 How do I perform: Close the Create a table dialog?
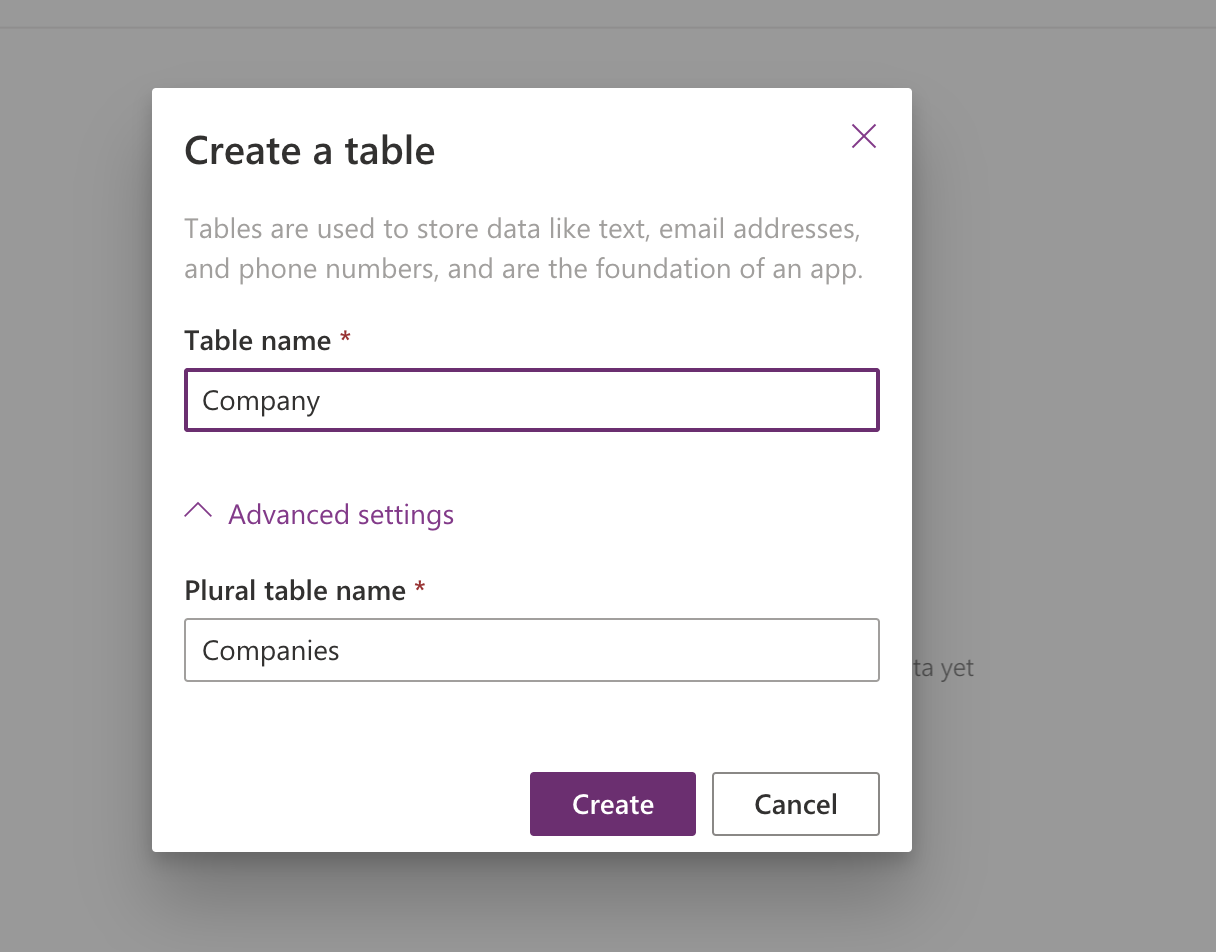[x=864, y=136]
